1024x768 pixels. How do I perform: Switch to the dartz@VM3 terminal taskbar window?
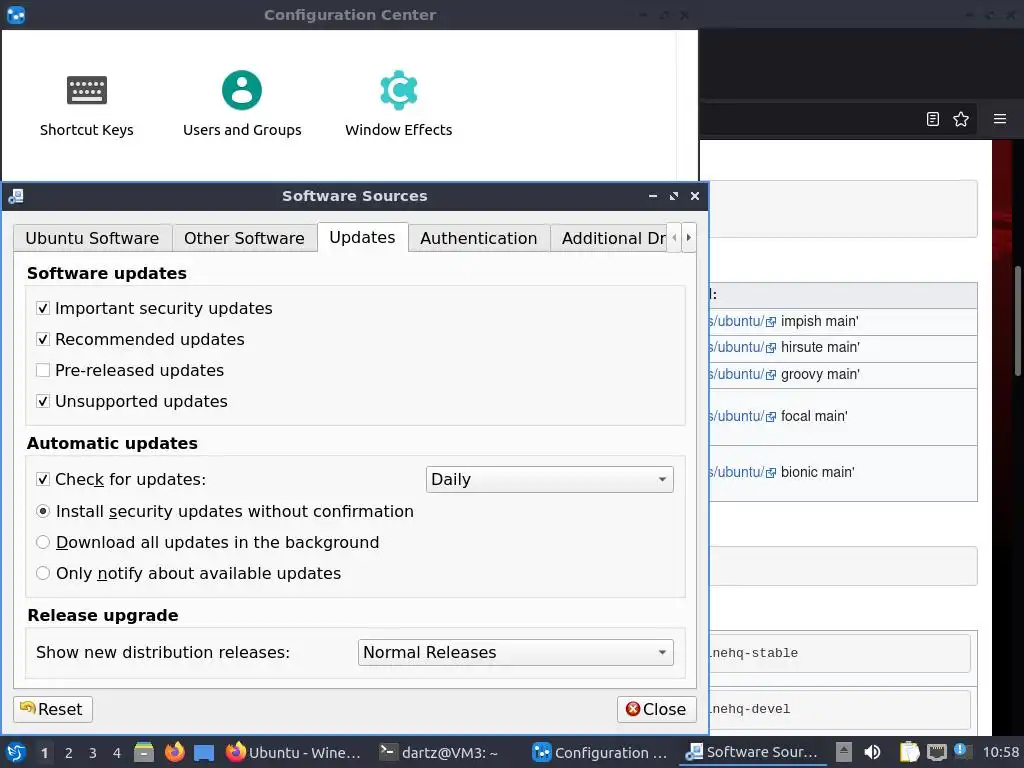point(440,752)
